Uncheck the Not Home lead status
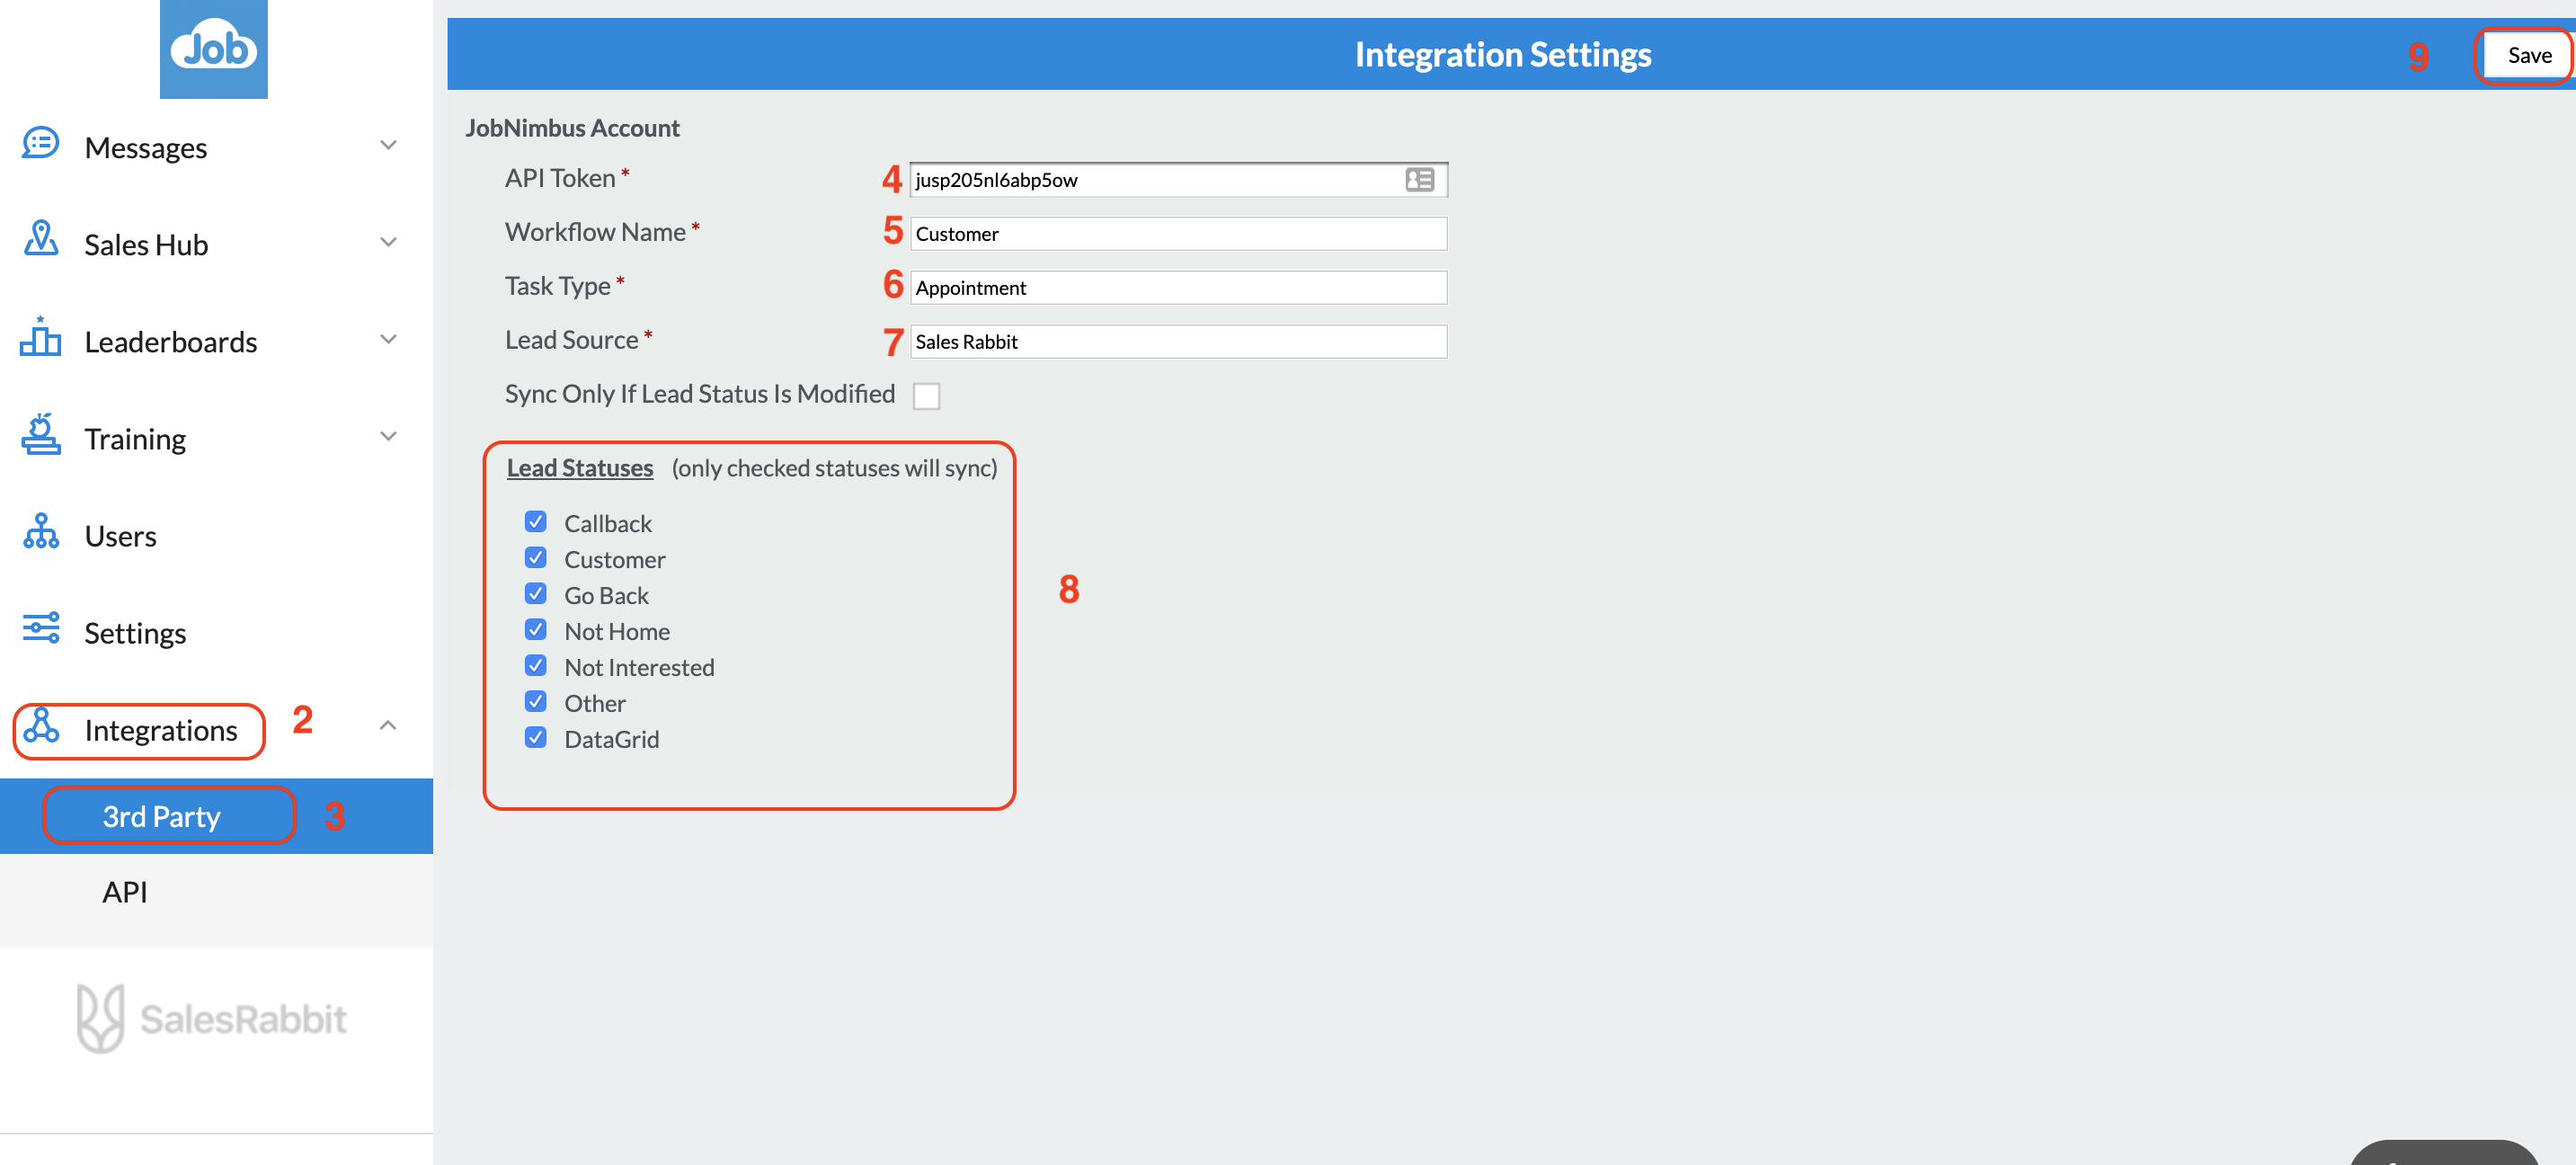This screenshot has height=1165, width=2576. (x=536, y=630)
